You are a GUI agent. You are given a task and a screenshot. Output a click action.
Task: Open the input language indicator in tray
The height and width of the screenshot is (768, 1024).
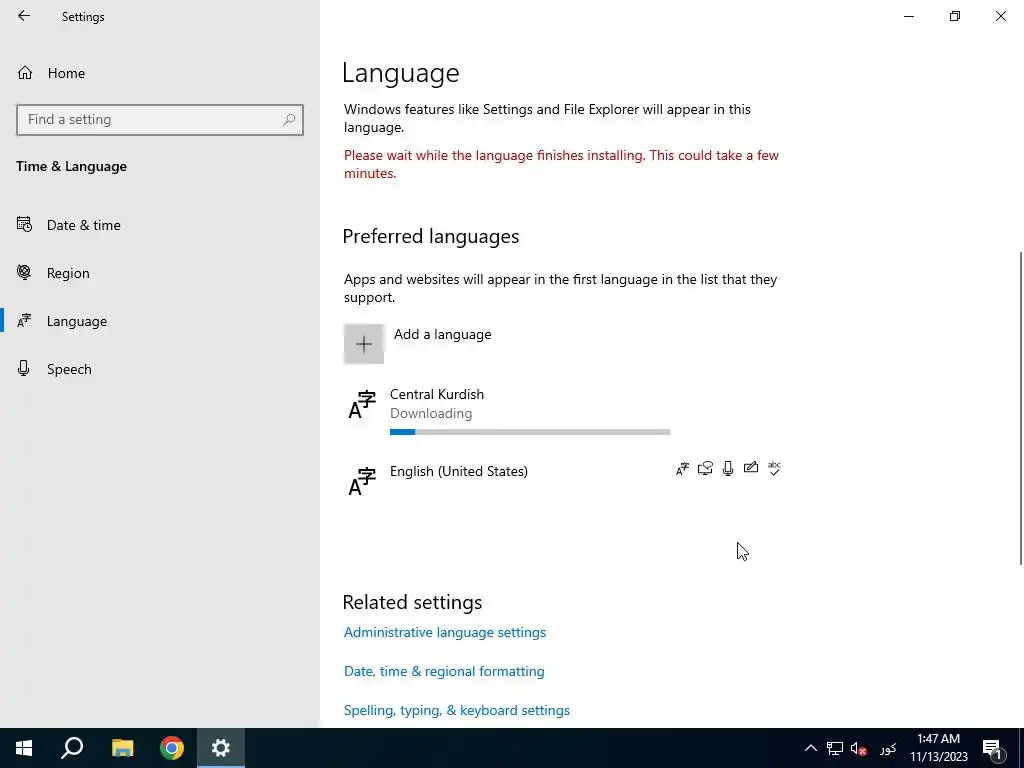click(x=888, y=748)
